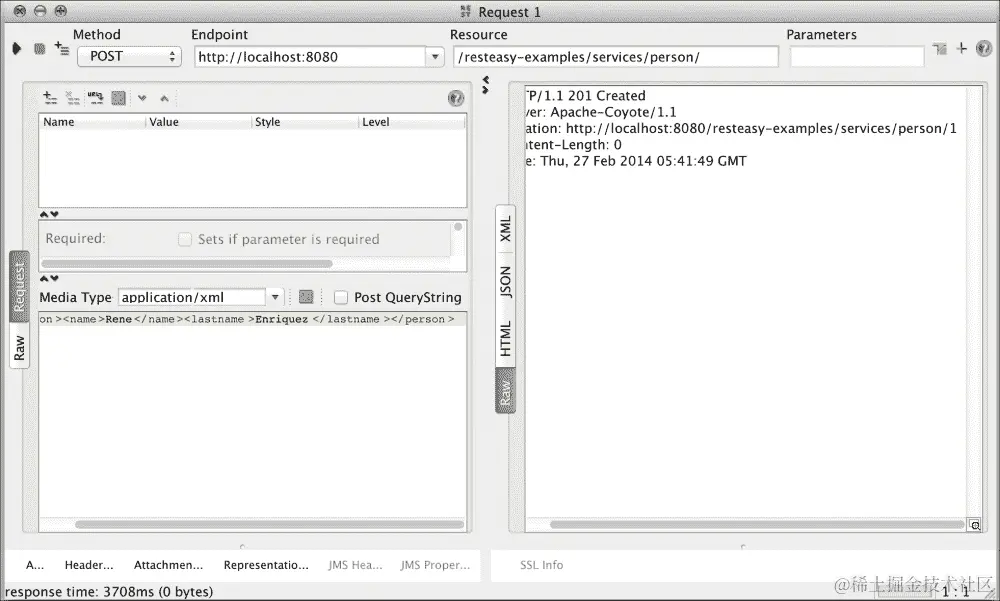Open the Header... bottom tab
Screen dimensions: 1000x601
pos(89,565)
